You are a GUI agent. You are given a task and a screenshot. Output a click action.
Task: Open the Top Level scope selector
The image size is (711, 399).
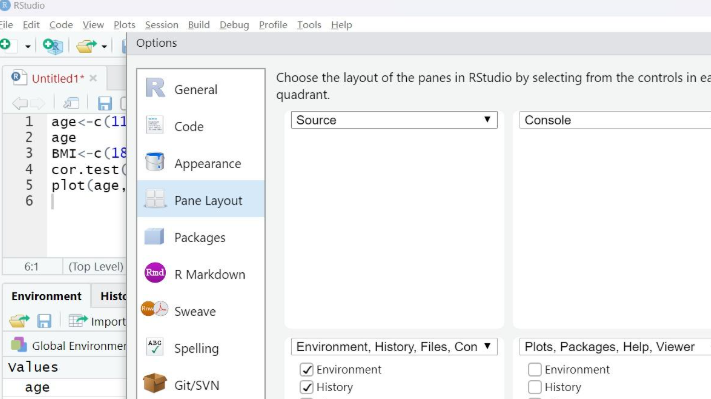coord(96,267)
